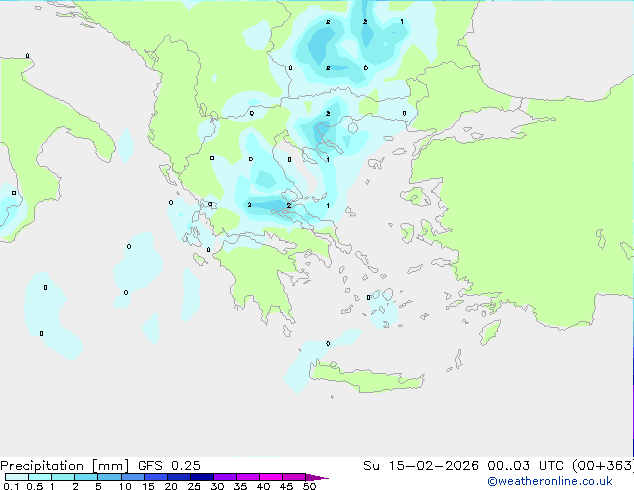Image resolution: width=634 pixels, height=490 pixels.
Task: Click the "40" legend scale label
Action: pyautogui.click(x=263, y=486)
